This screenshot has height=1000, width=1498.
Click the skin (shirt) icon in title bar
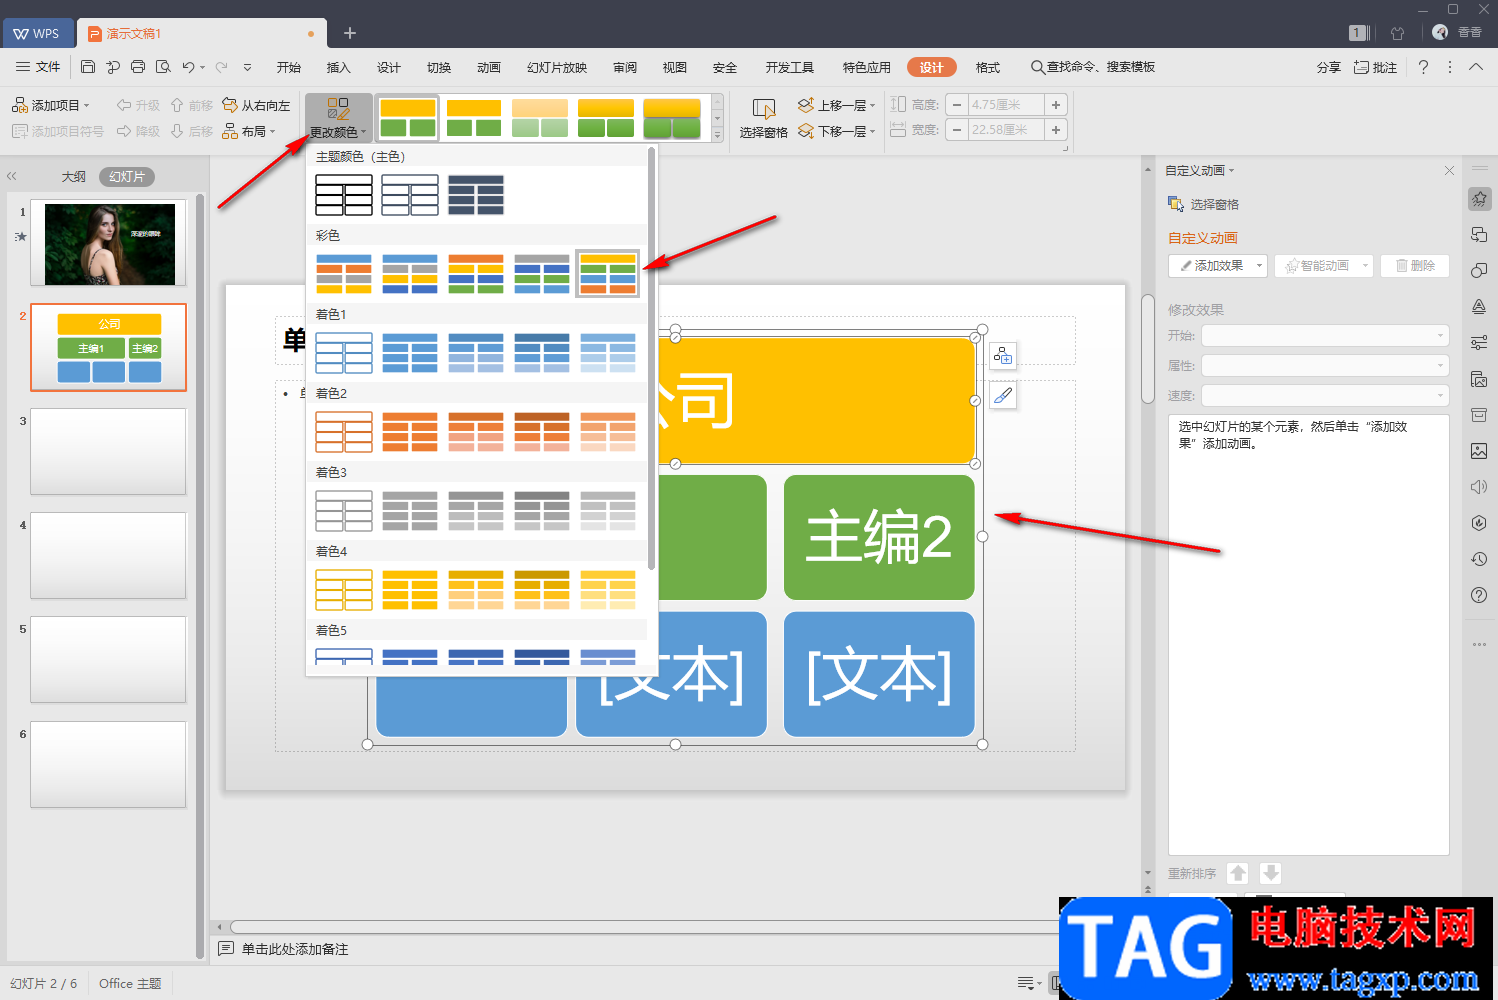tap(1398, 33)
